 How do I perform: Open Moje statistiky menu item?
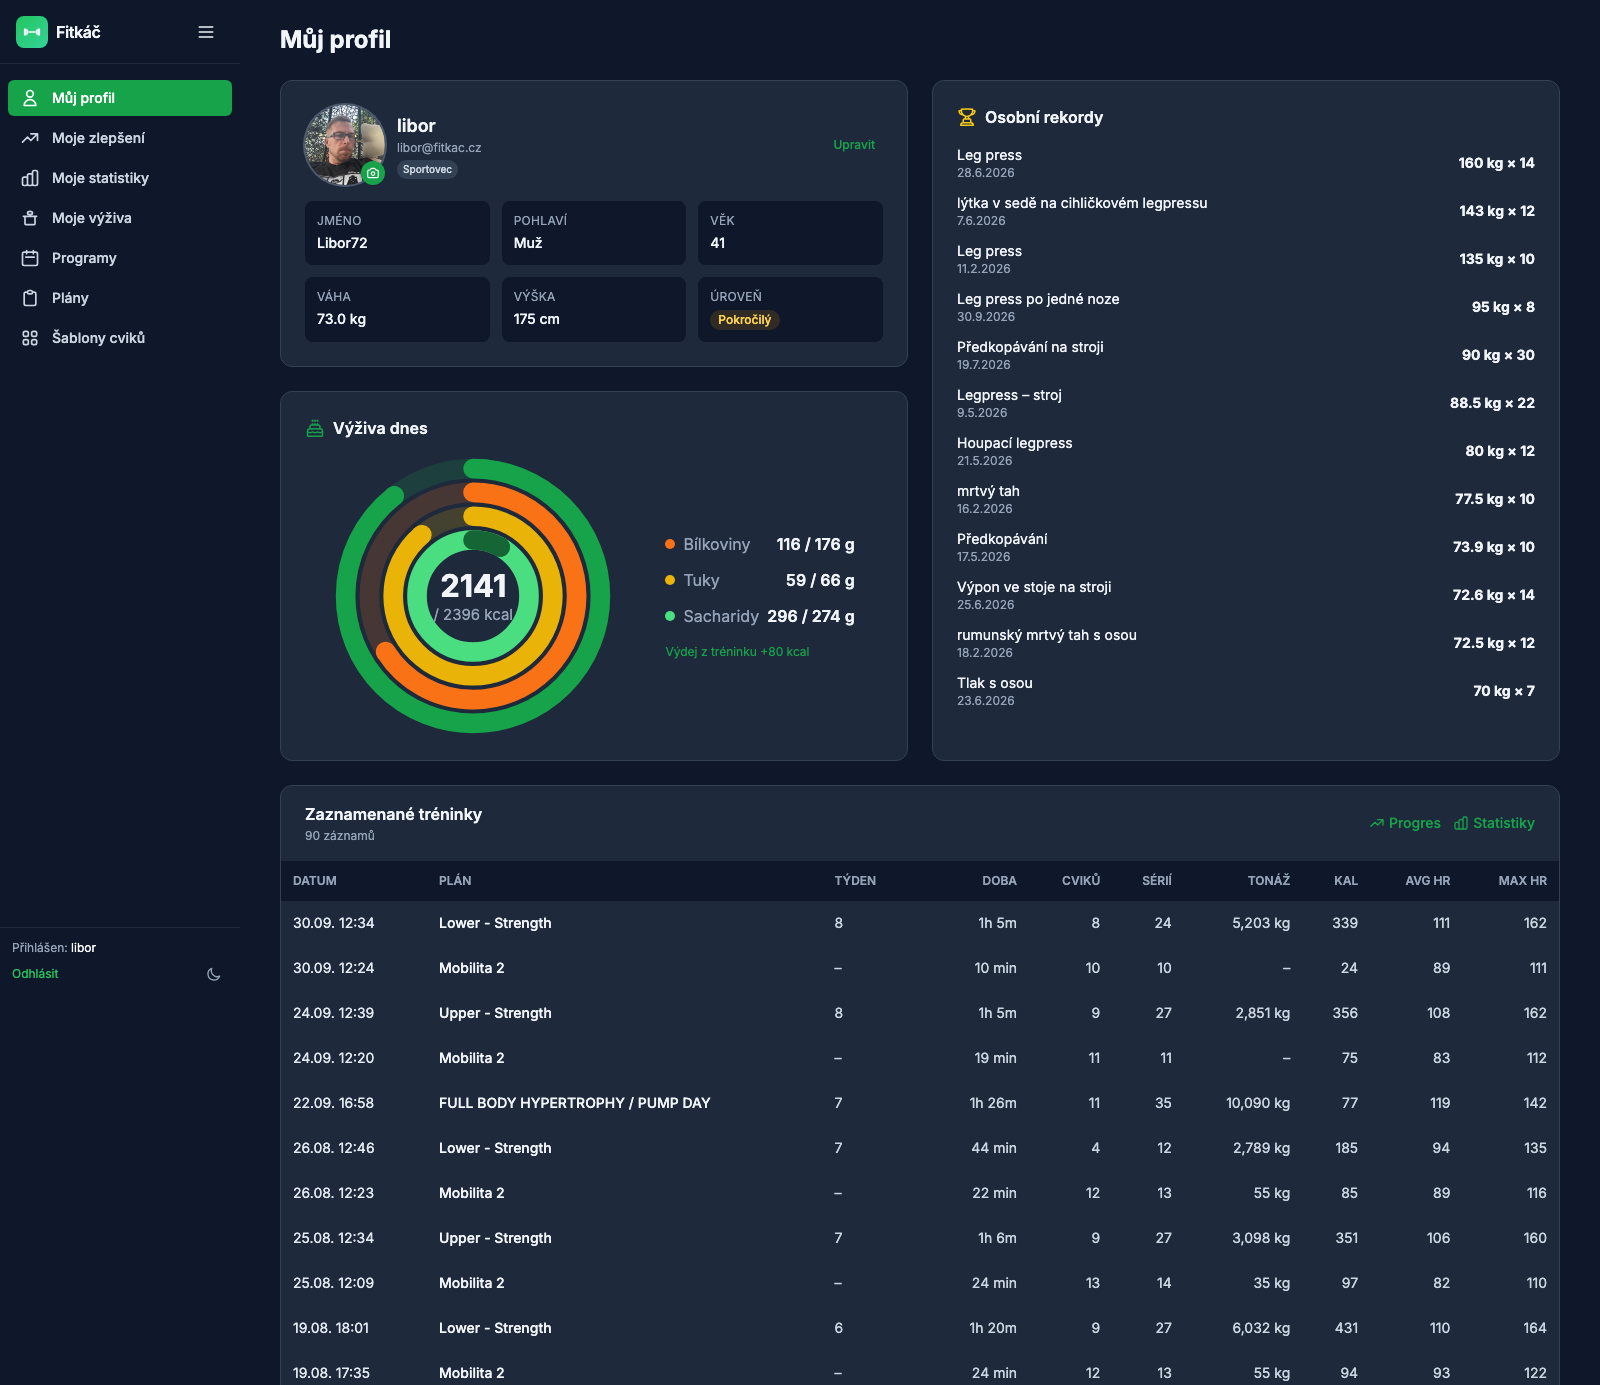tap(120, 178)
